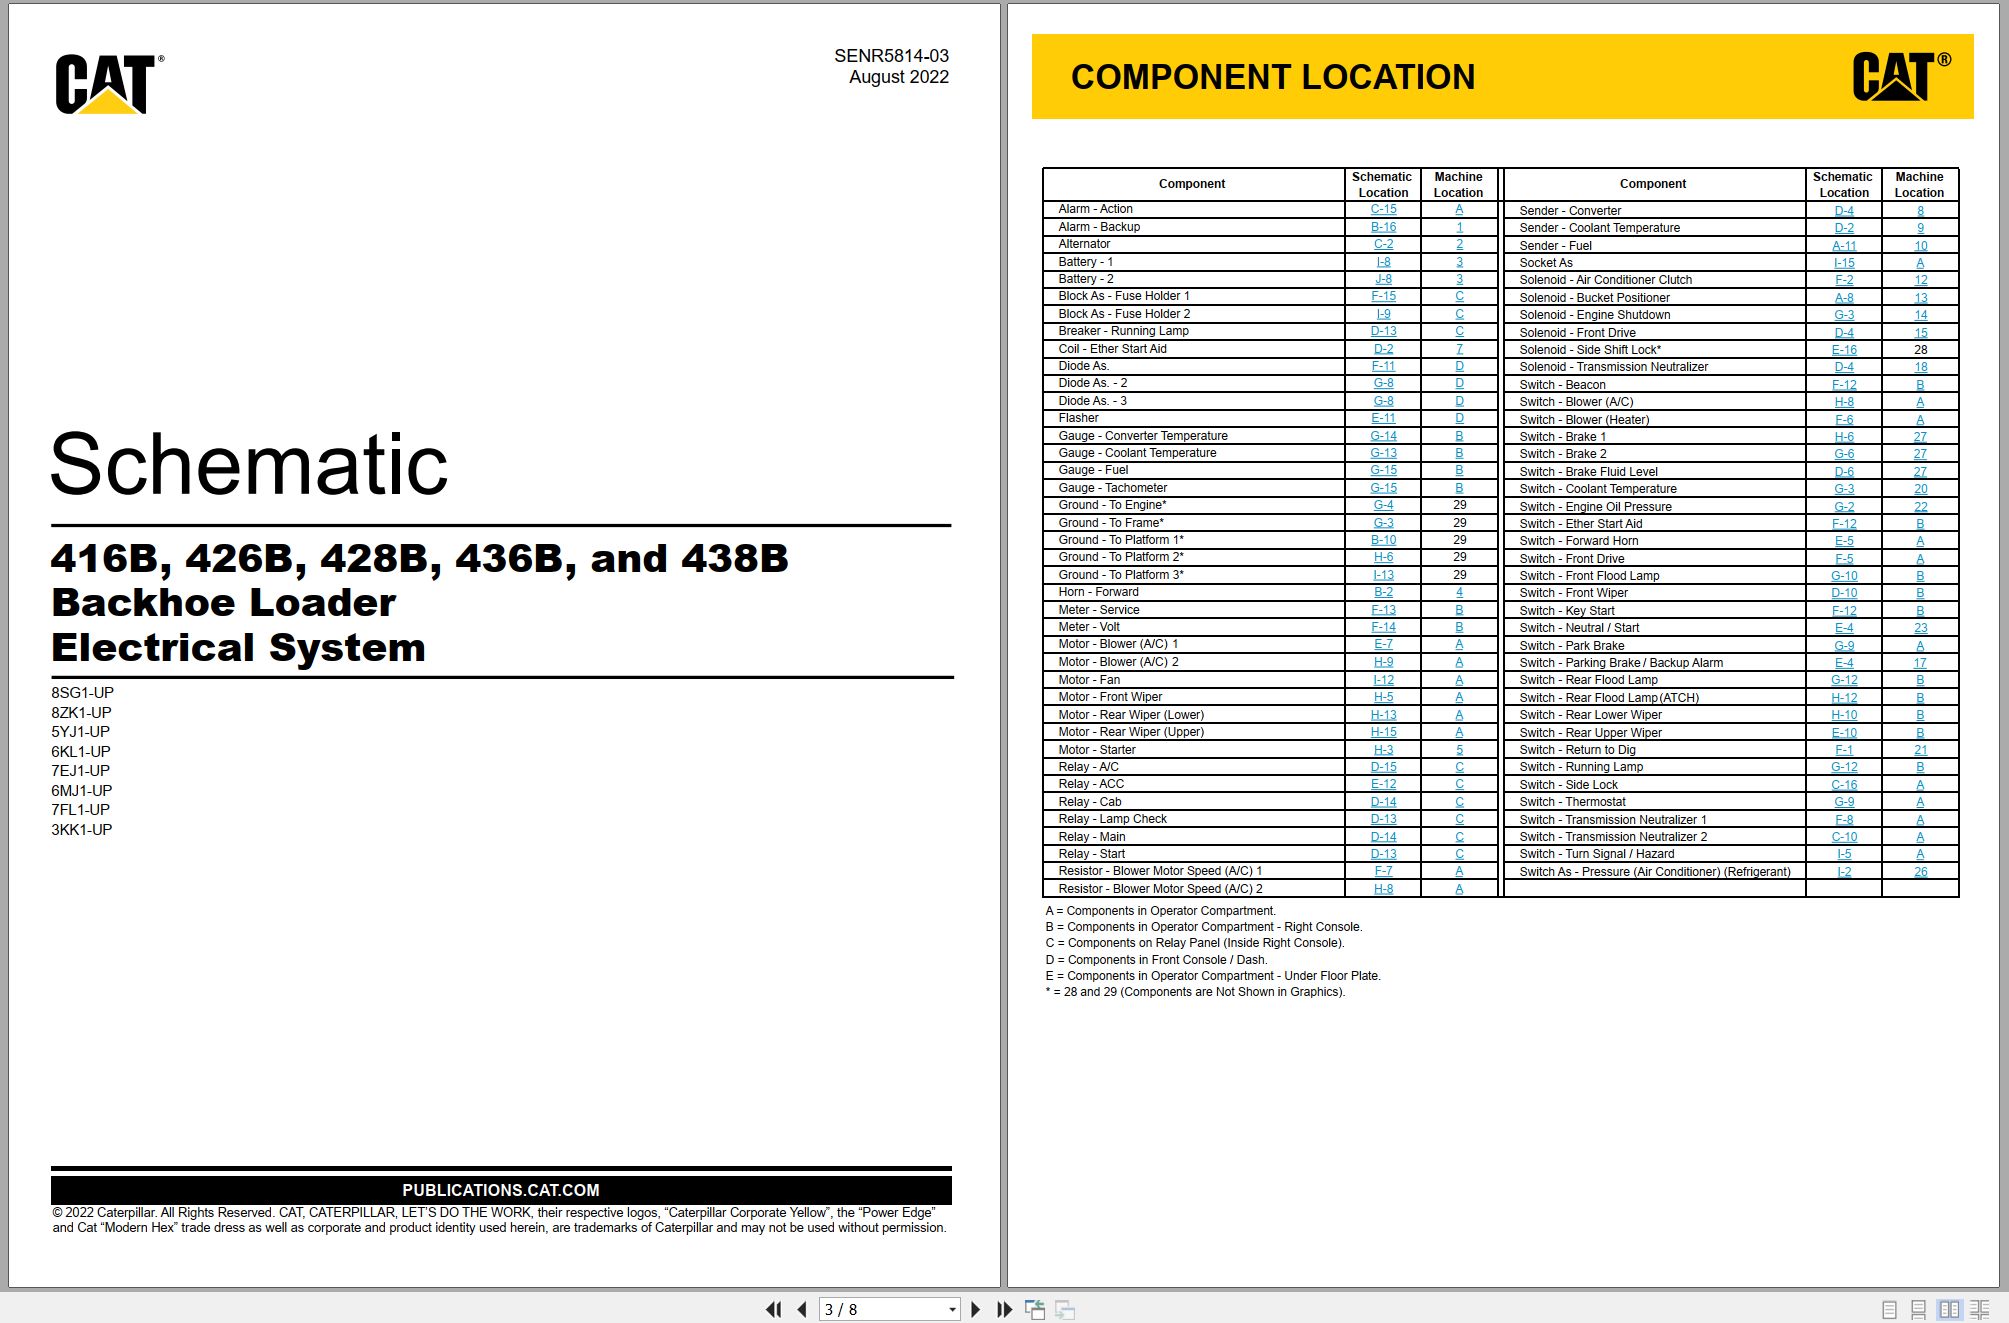The height and width of the screenshot is (1323, 2009).
Task: Select continuous facing page layout
Action: (x=1979, y=1309)
